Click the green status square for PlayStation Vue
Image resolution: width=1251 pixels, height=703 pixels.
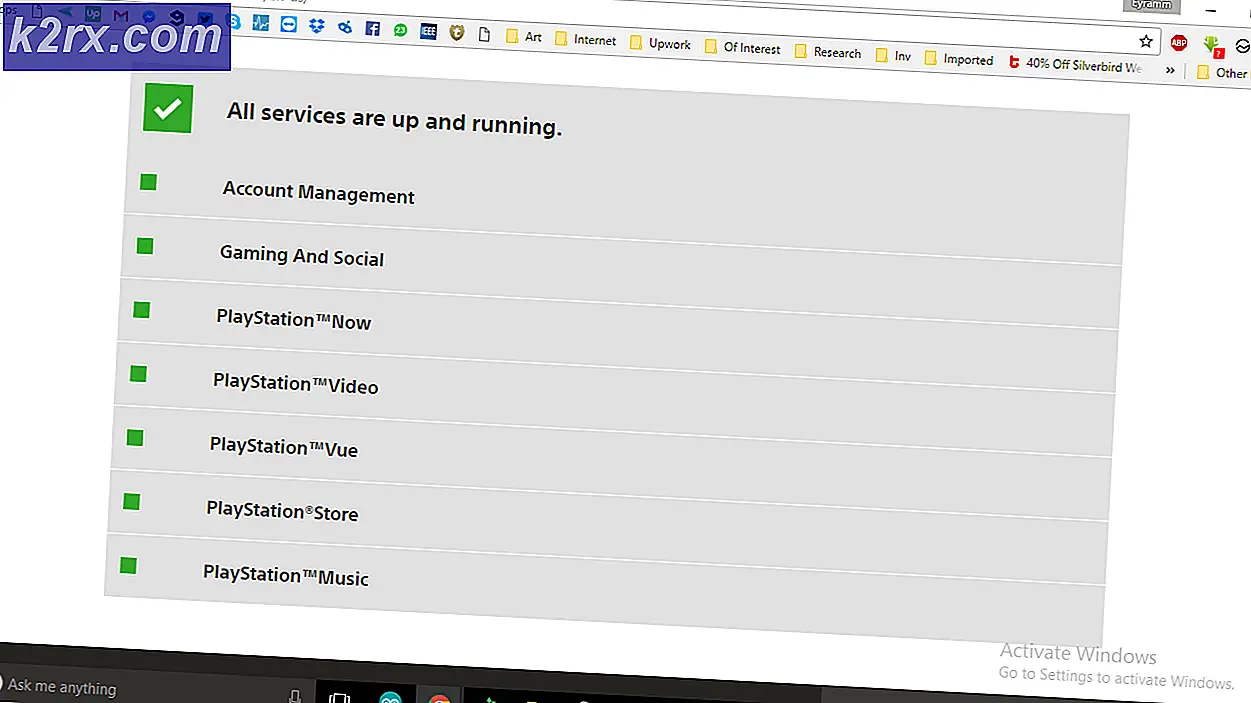(135, 438)
